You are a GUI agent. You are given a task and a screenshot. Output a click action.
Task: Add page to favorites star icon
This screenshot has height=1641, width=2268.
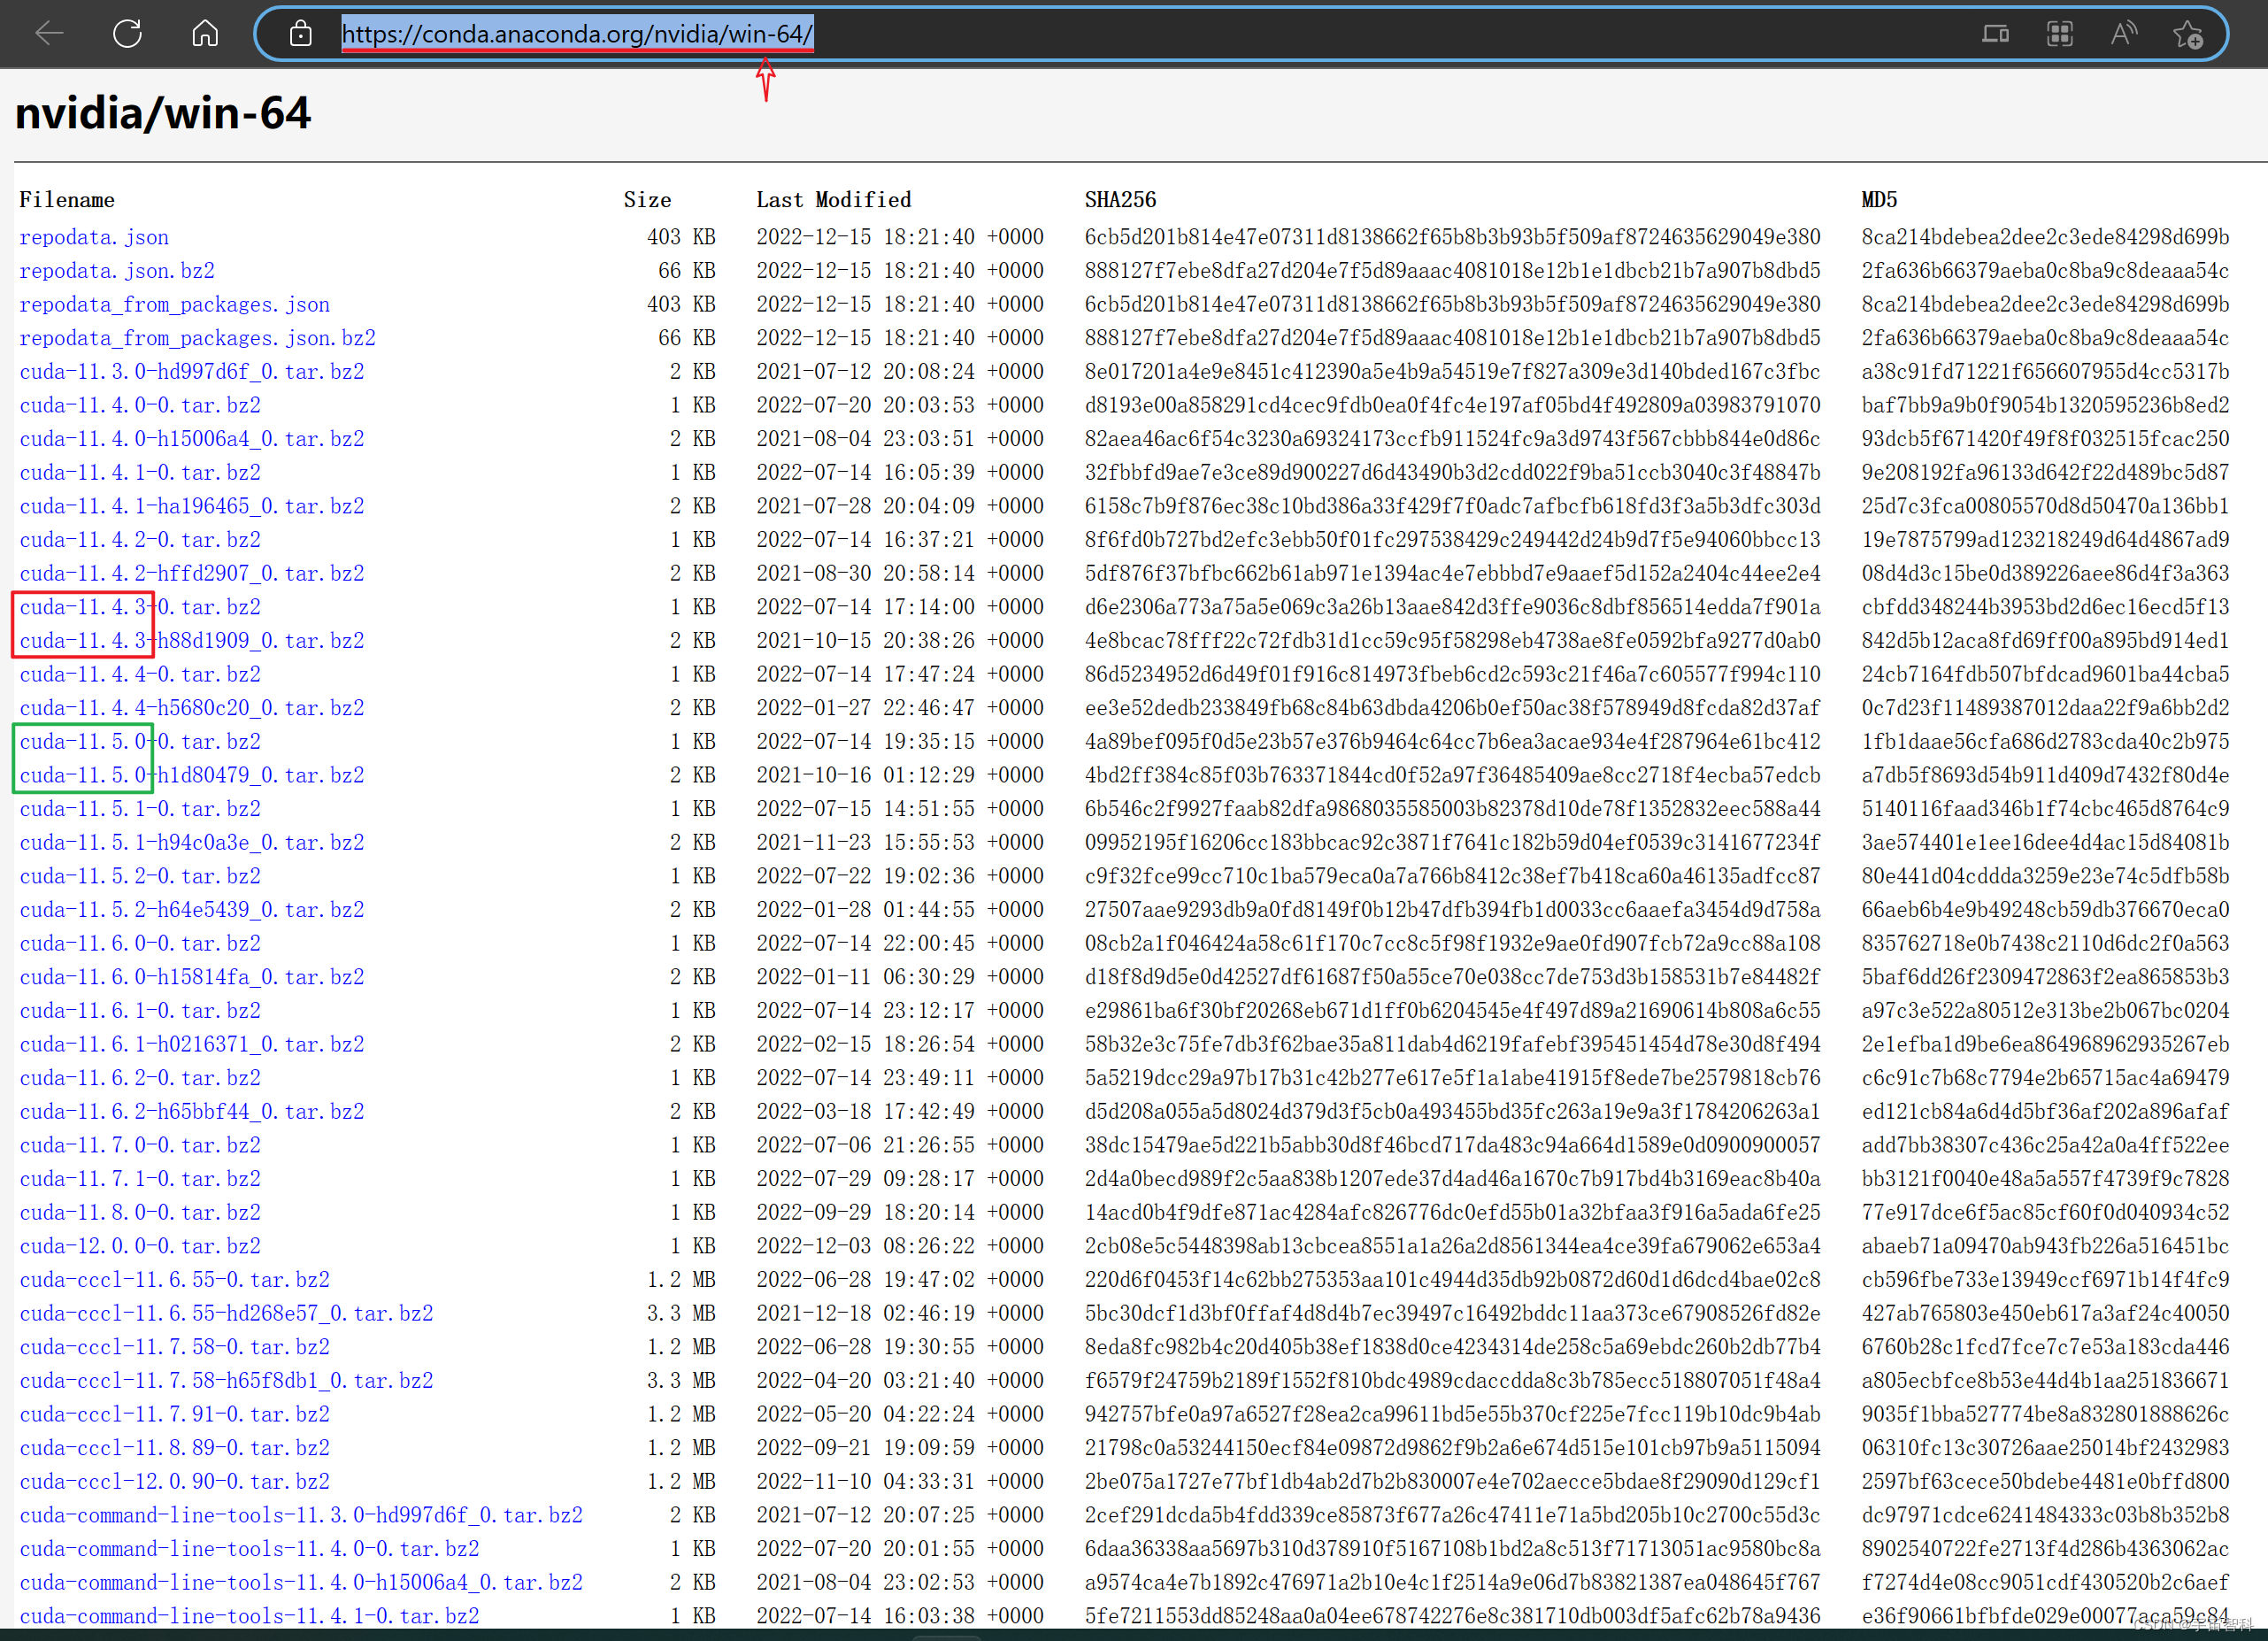(x=2188, y=34)
